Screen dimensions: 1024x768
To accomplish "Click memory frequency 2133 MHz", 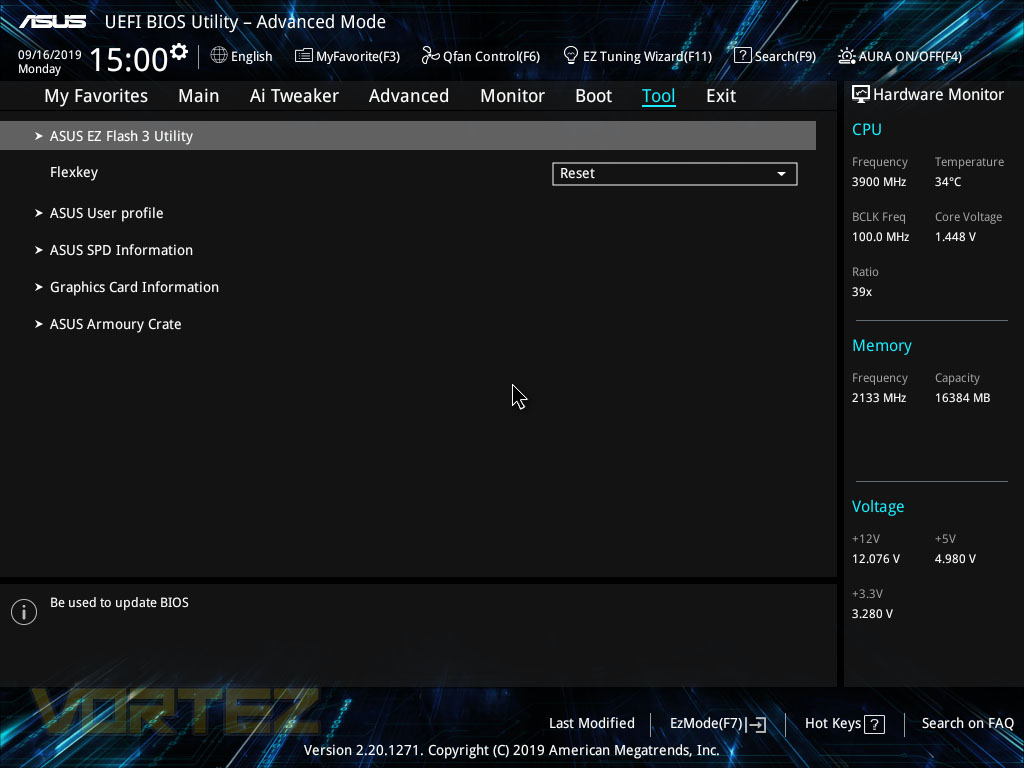I will click(x=879, y=398).
